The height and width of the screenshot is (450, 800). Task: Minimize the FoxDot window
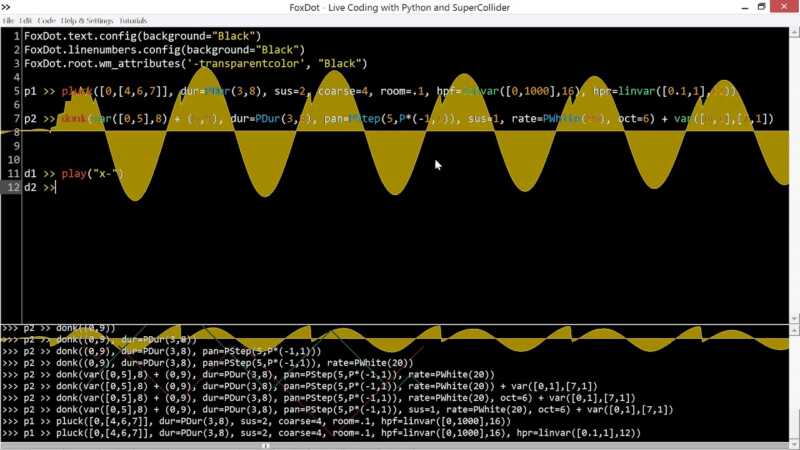745,7
